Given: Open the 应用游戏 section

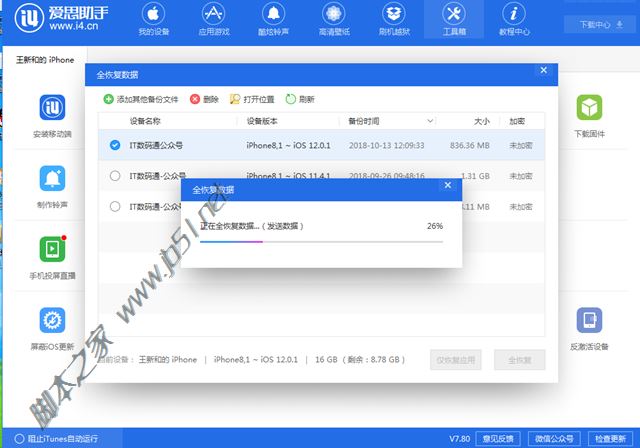Looking at the screenshot, I should [x=214, y=19].
